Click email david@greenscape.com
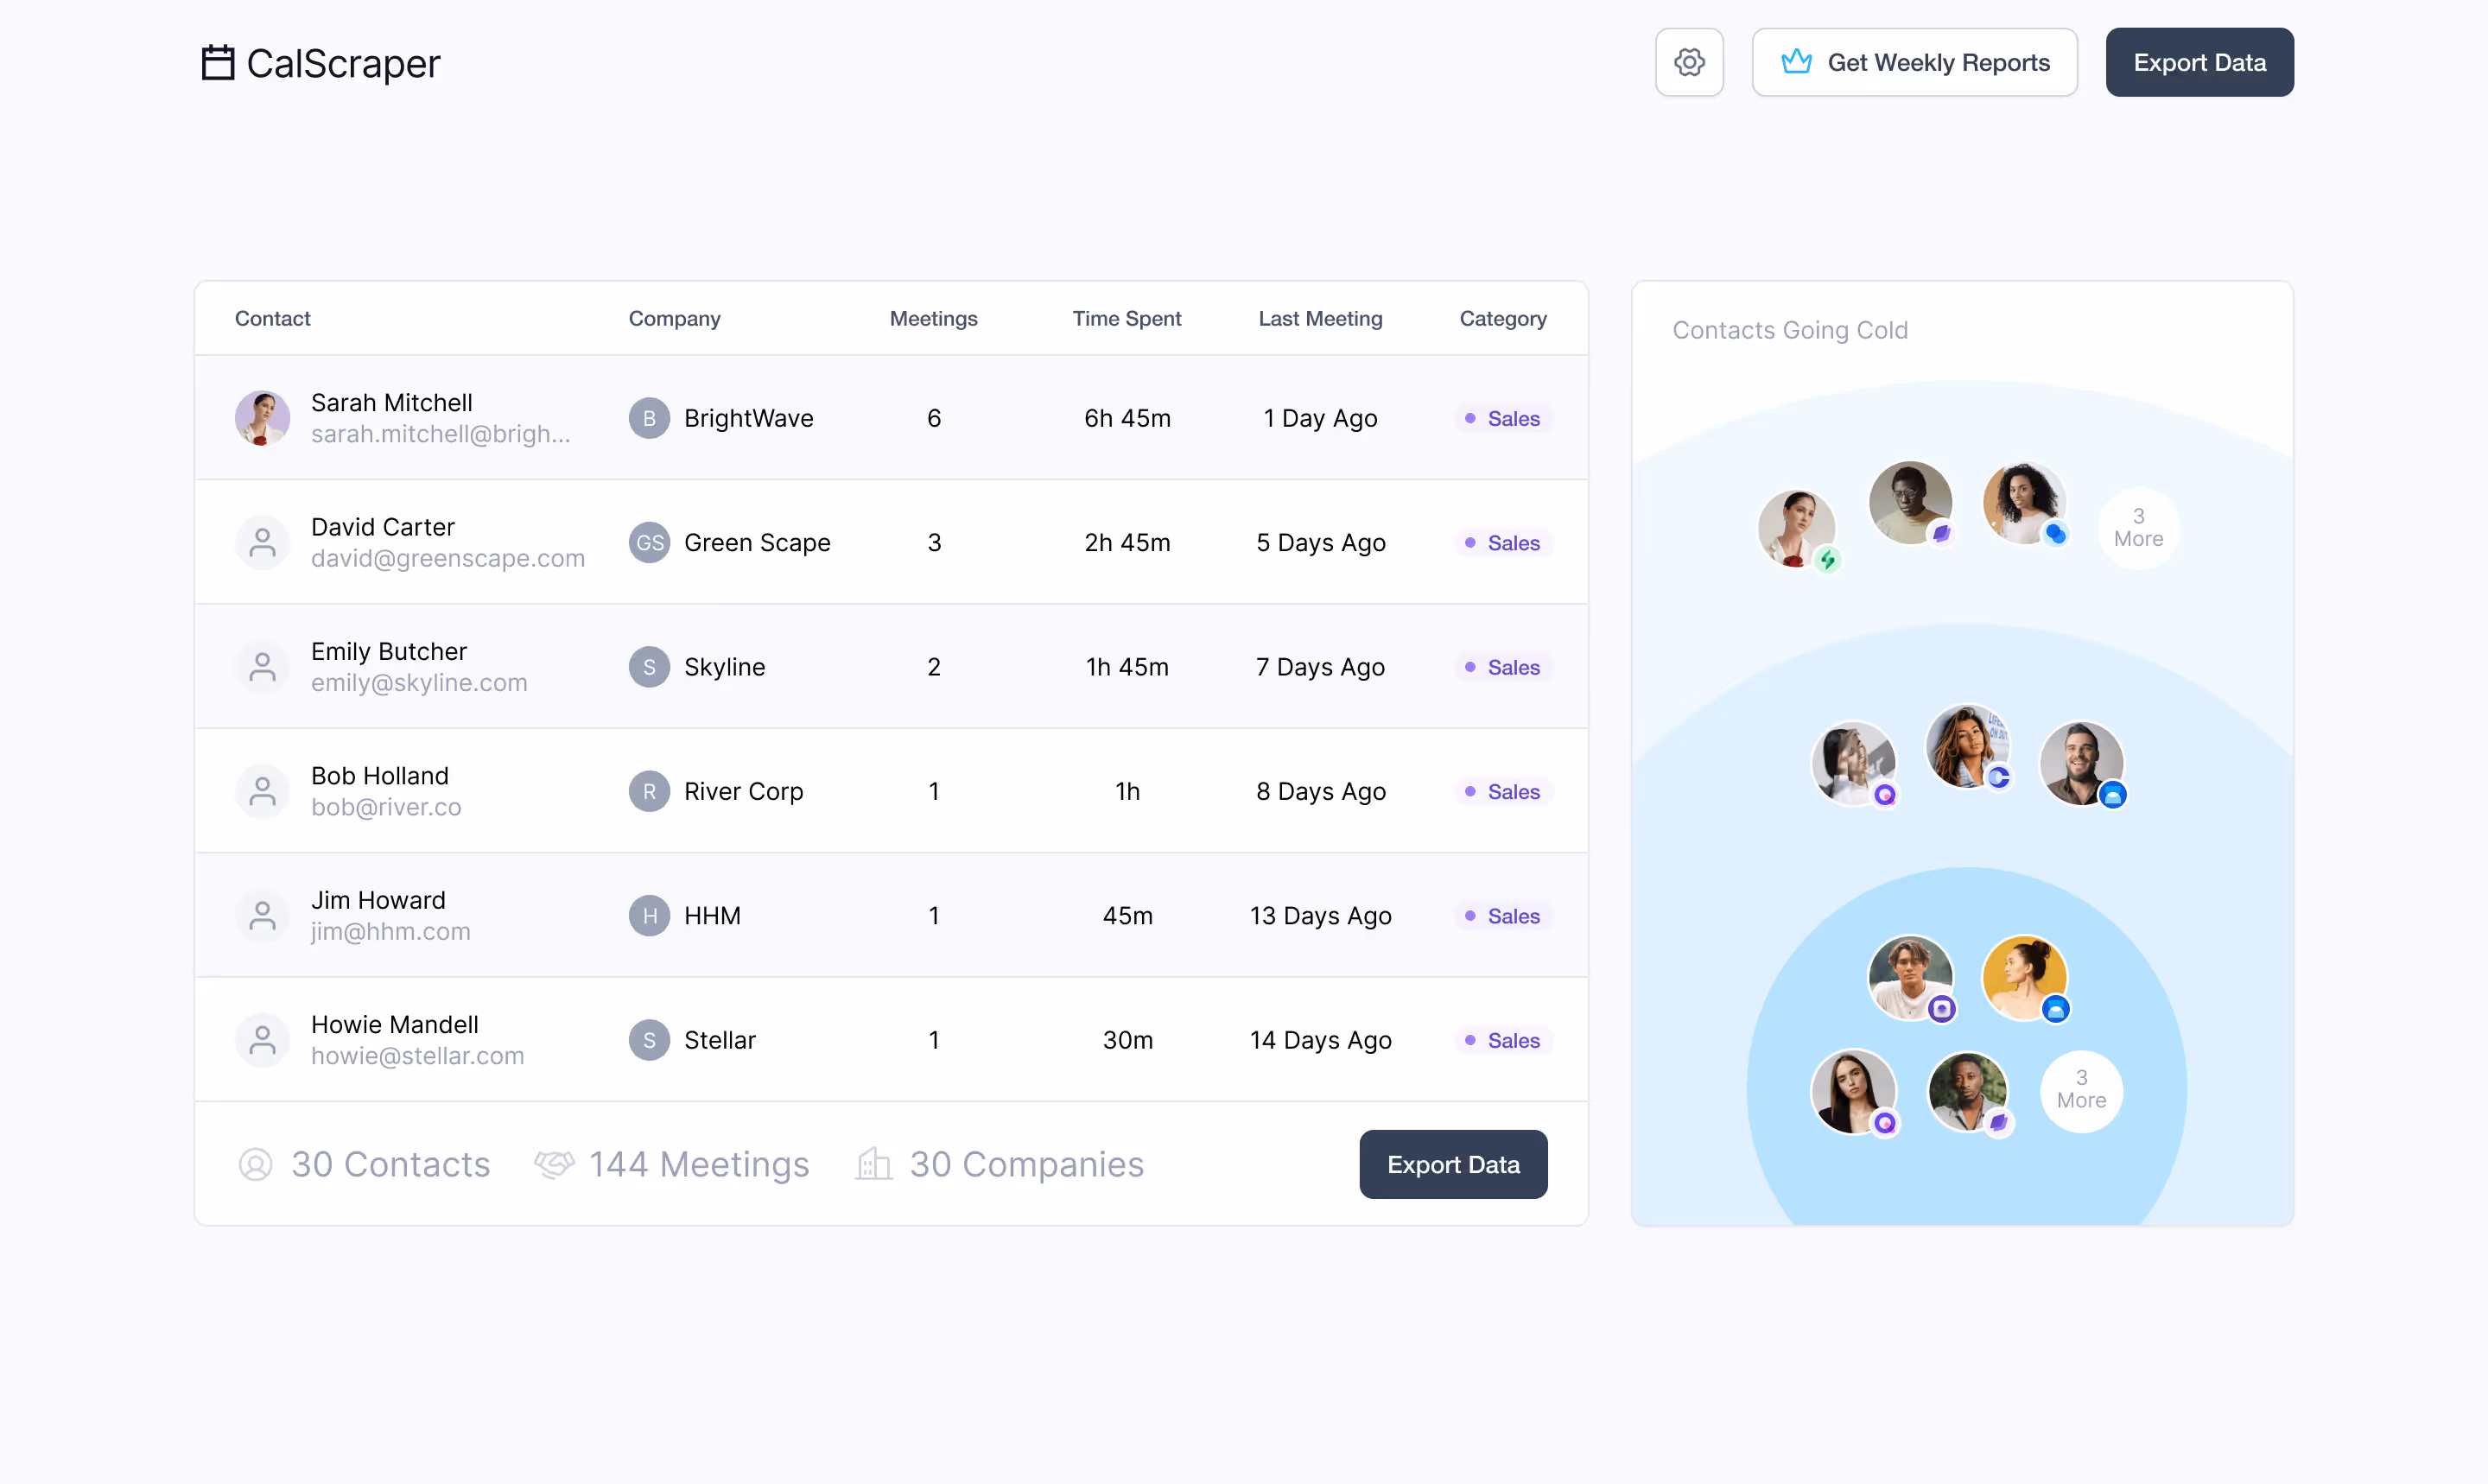2488x1484 pixels. tap(448, 558)
